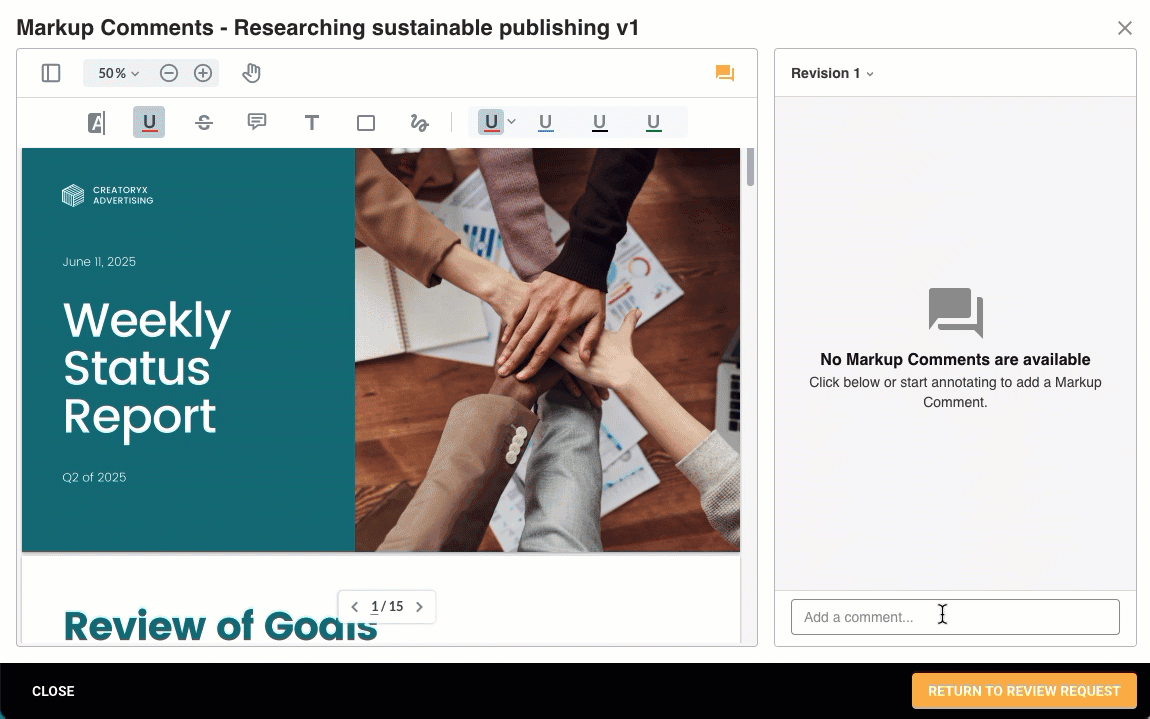
Task: Open the 50% zoom level dropdown
Action: [x=118, y=73]
